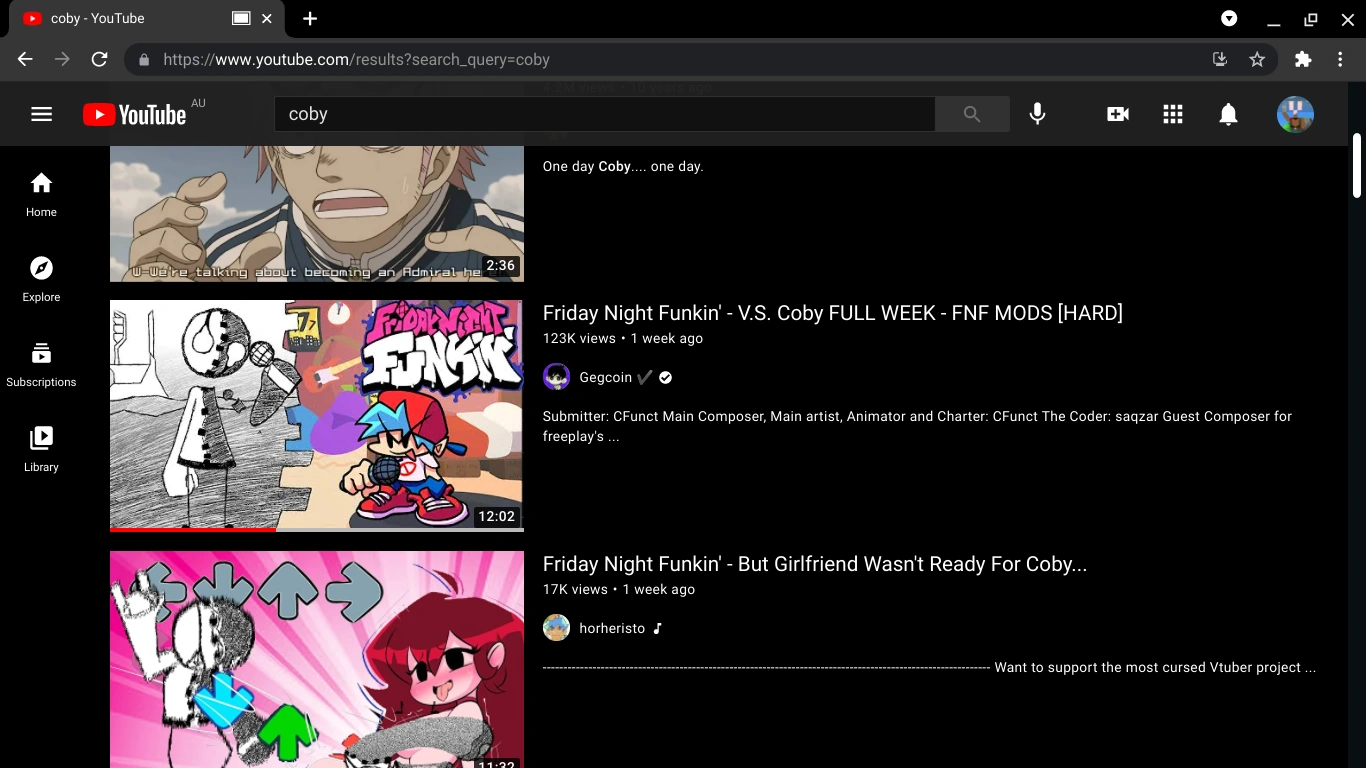Viewport: 1366px width, 768px height.
Task: Open Explore in the sidebar
Action: point(41,279)
